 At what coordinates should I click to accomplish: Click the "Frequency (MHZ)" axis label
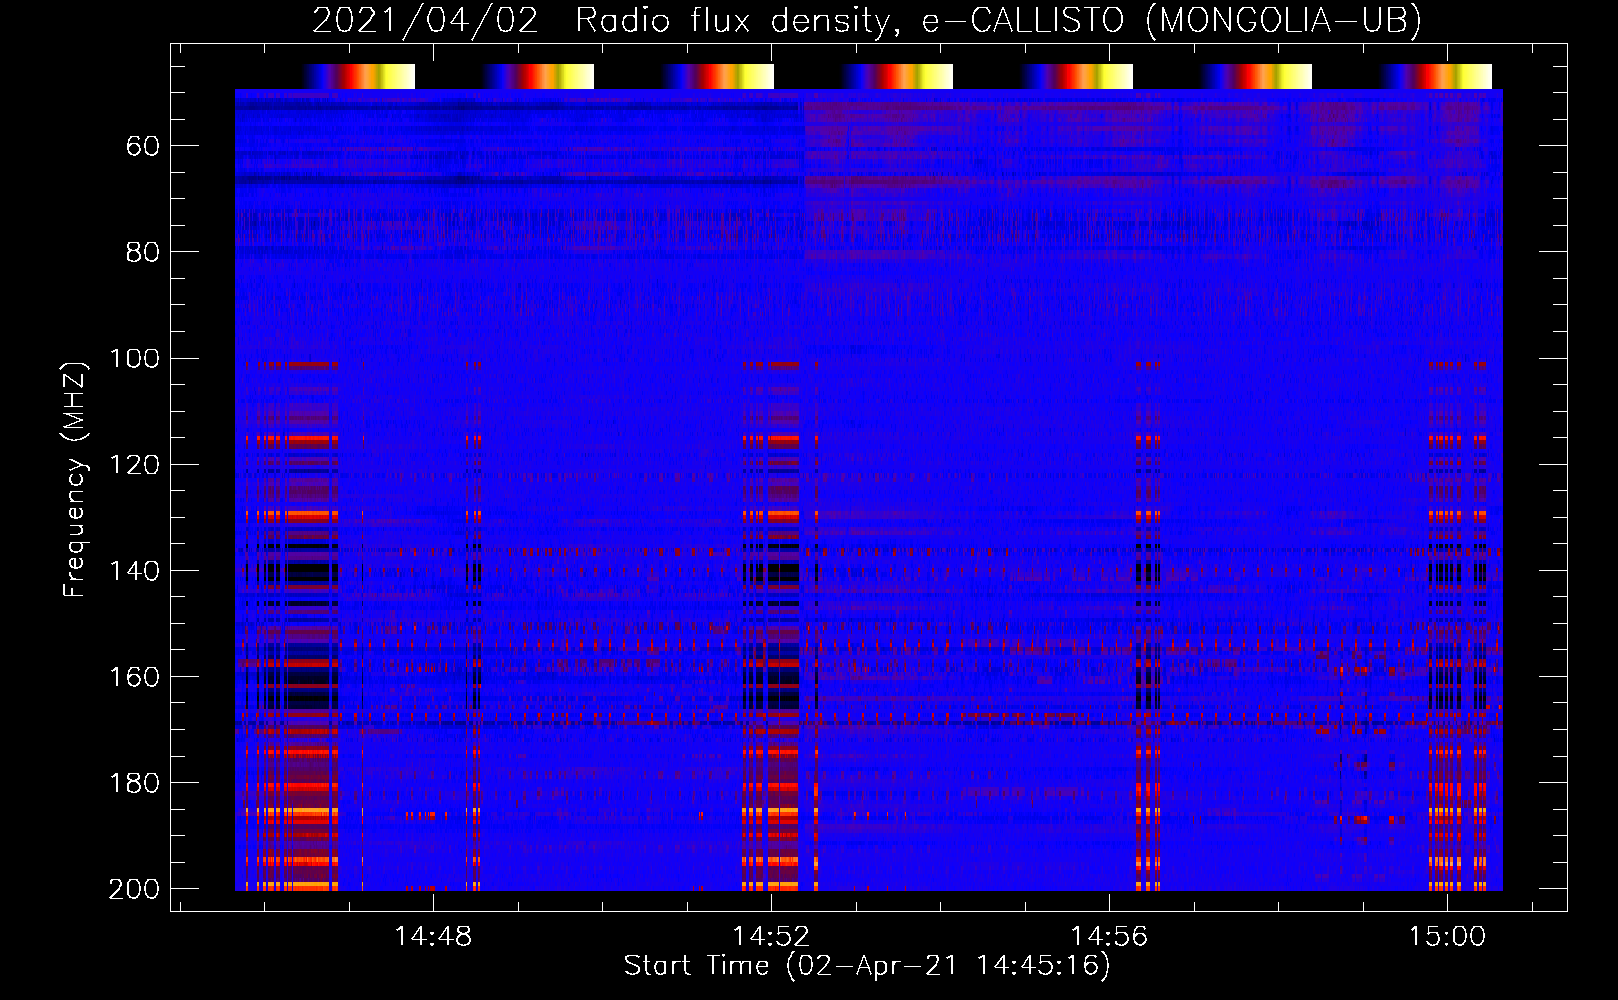tap(75, 480)
